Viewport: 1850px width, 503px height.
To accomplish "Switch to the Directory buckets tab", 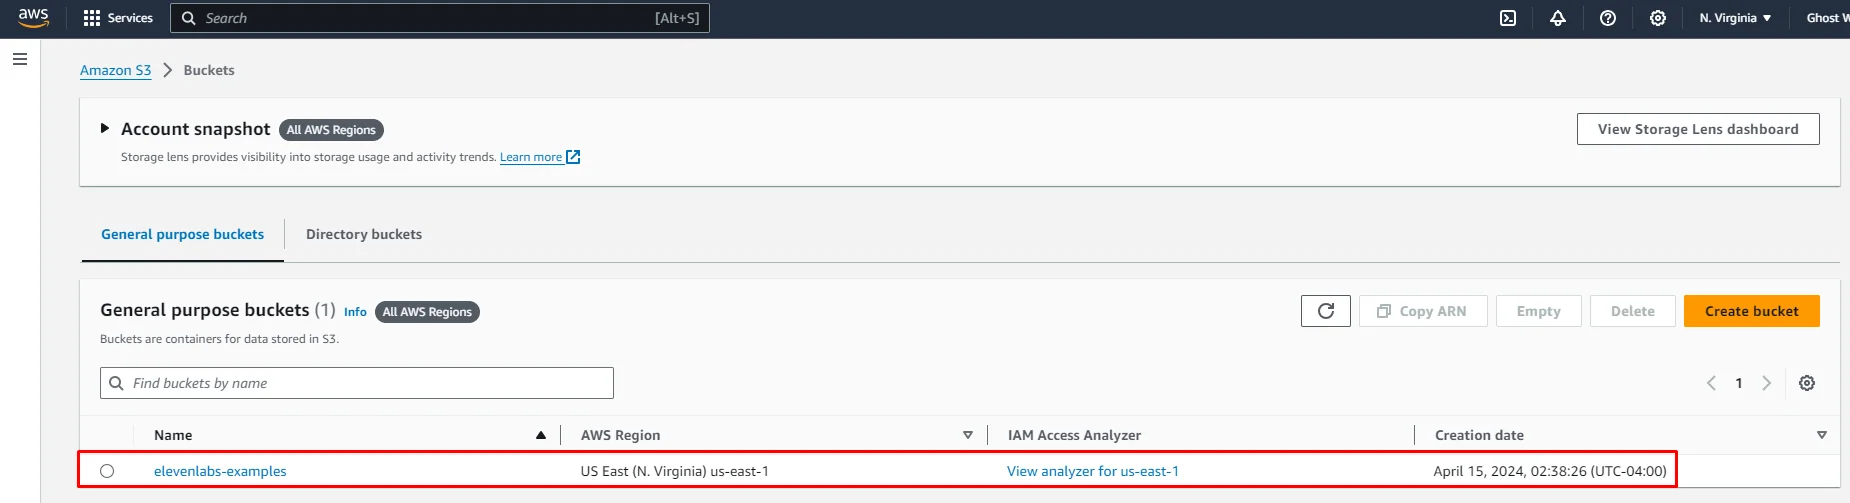I will coord(364,234).
